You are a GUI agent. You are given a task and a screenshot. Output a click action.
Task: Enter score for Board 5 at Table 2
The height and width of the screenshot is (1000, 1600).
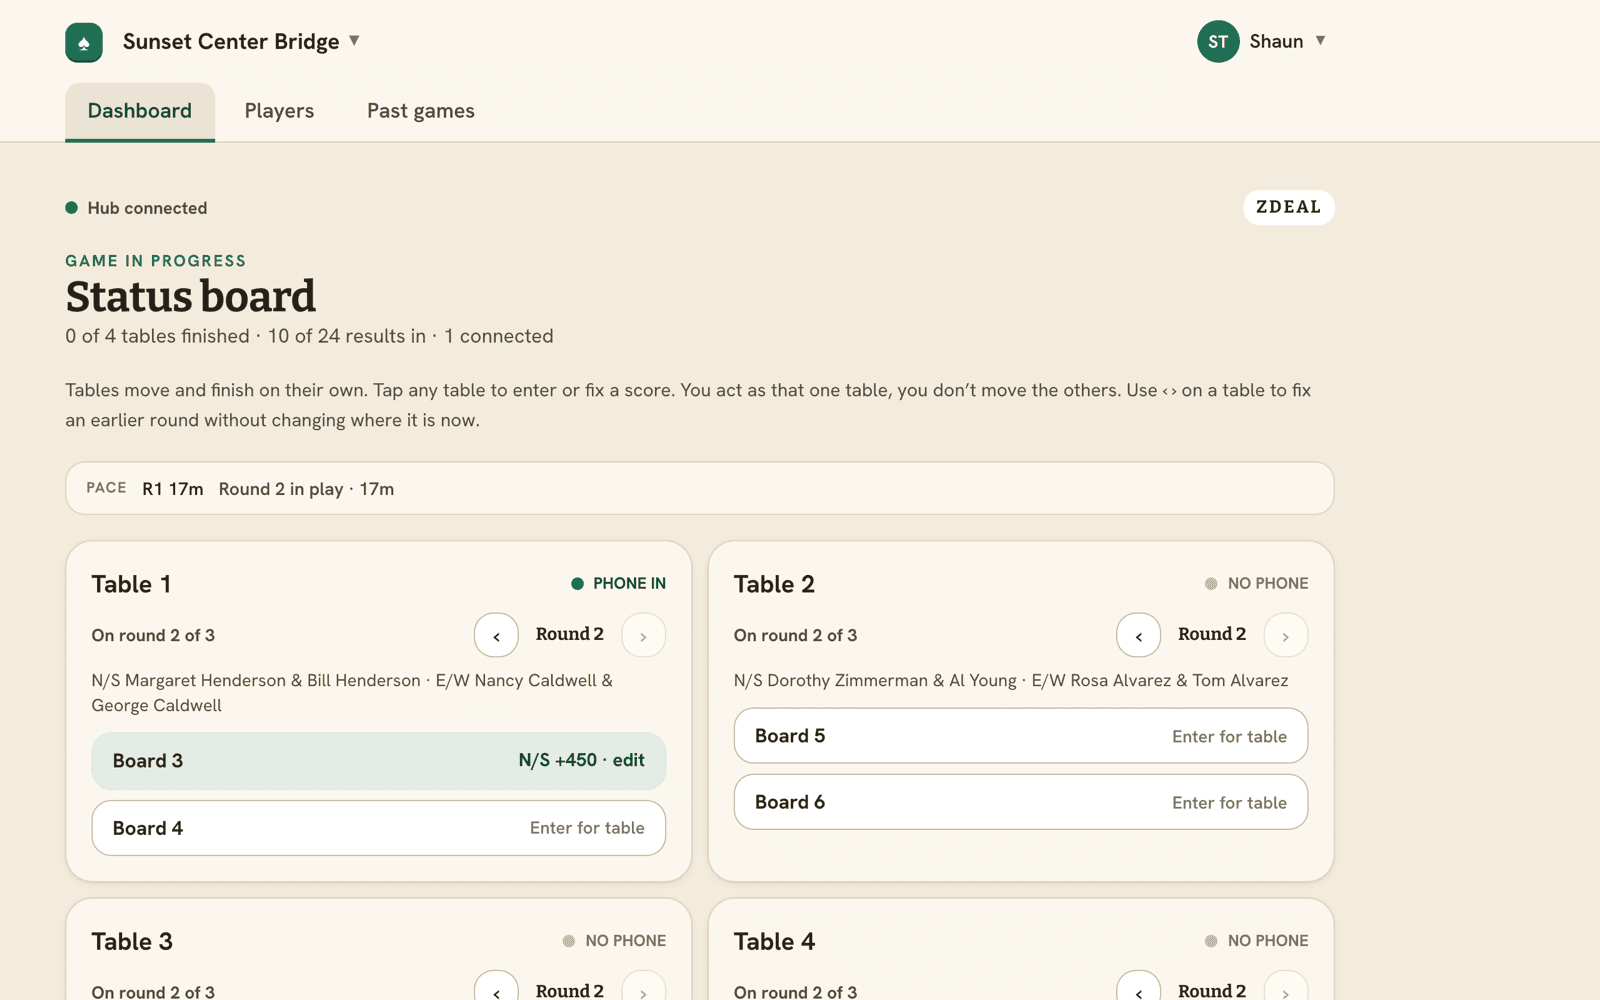1021,736
